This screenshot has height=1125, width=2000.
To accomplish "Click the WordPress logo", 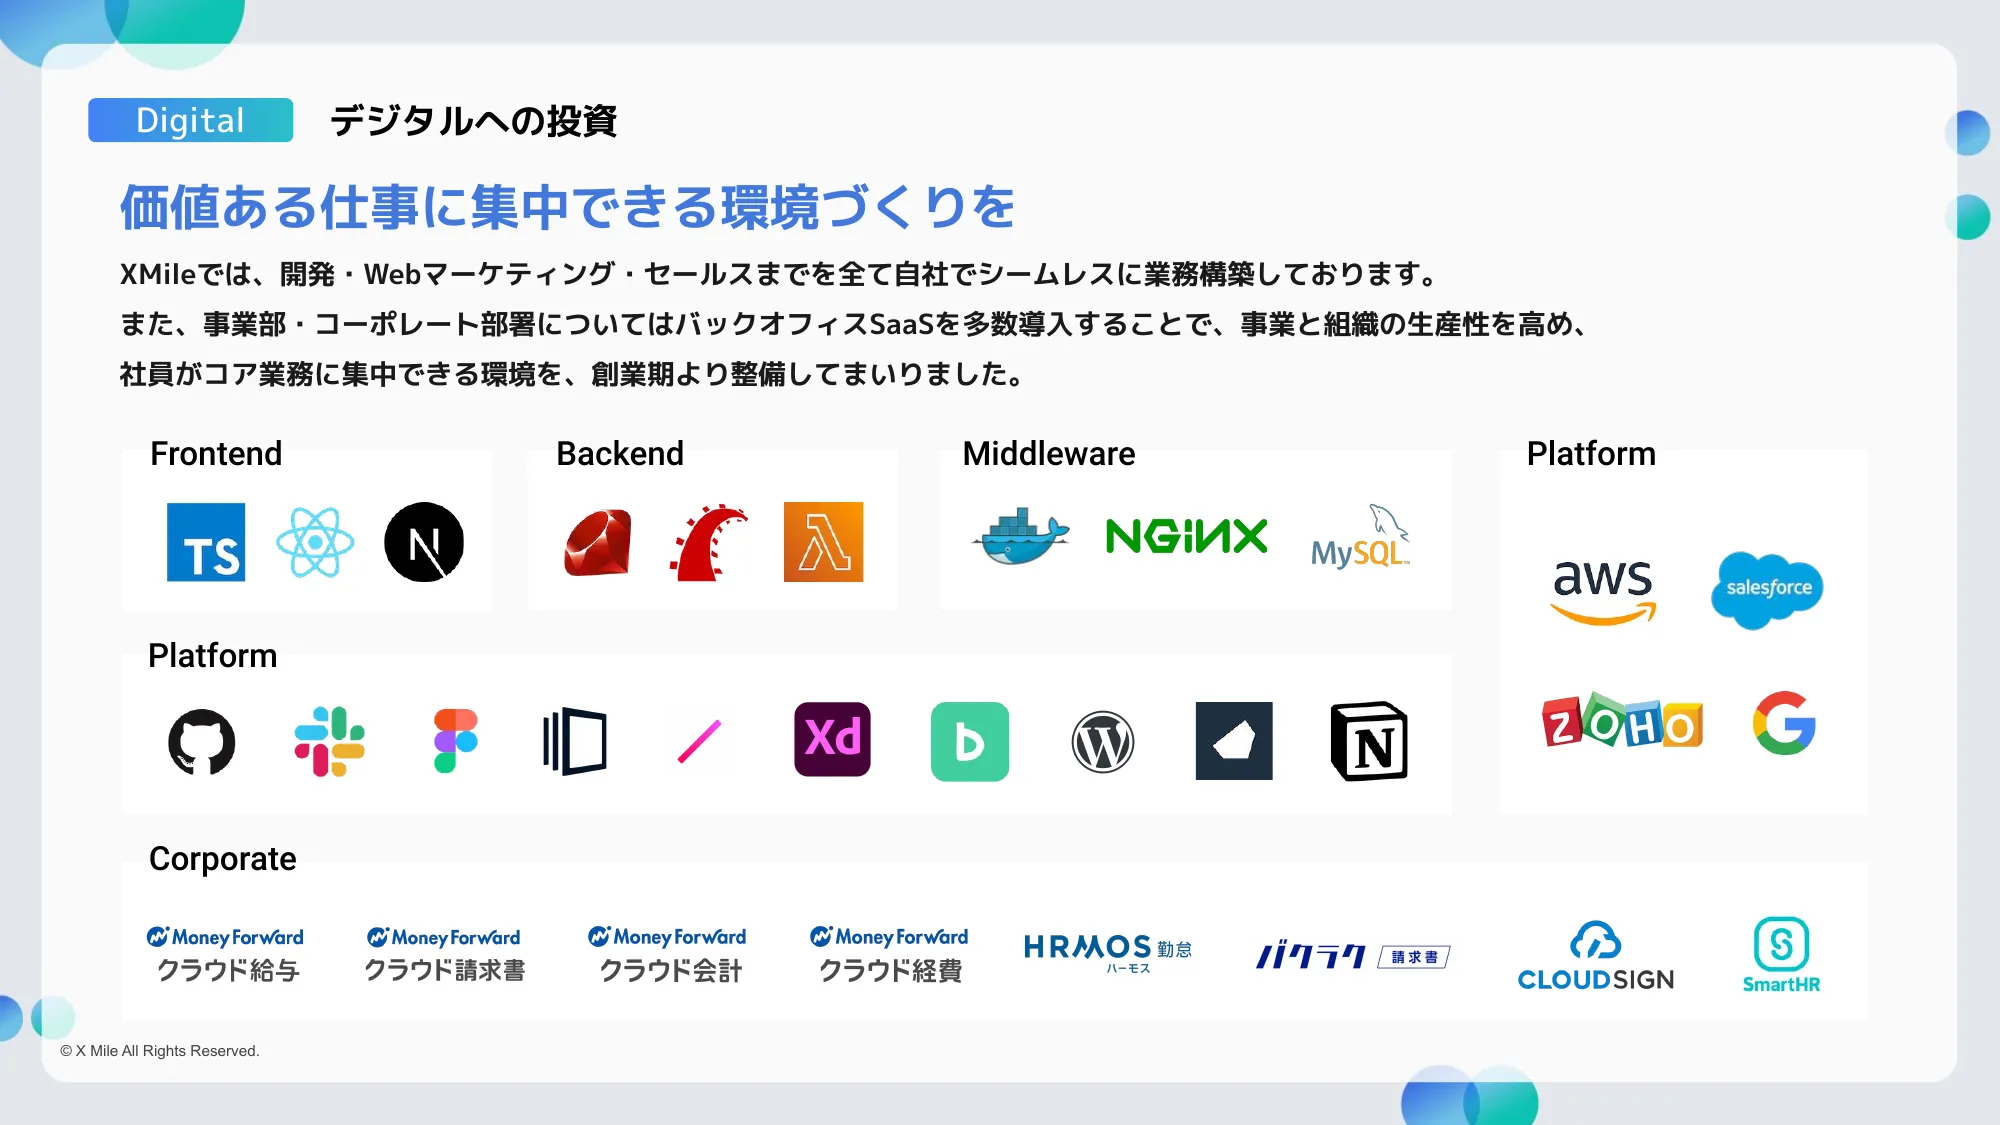I will pyautogui.click(x=1103, y=742).
